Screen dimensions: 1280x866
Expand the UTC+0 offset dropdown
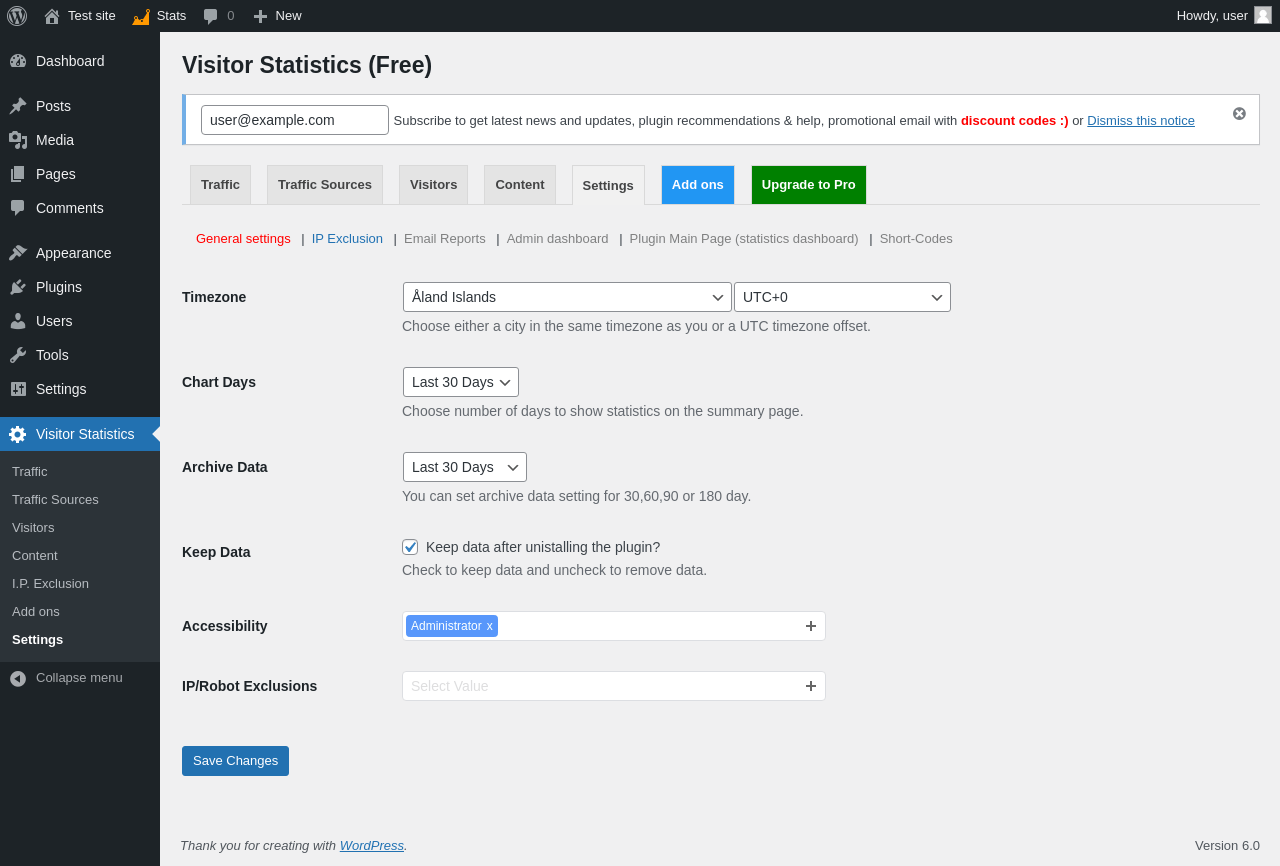[x=842, y=297]
